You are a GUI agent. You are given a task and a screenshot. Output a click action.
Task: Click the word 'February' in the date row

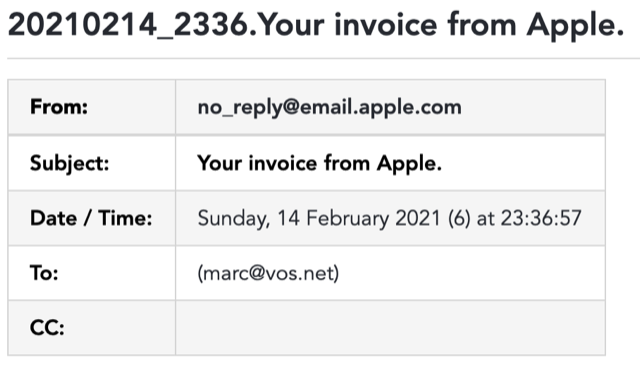click(347, 219)
